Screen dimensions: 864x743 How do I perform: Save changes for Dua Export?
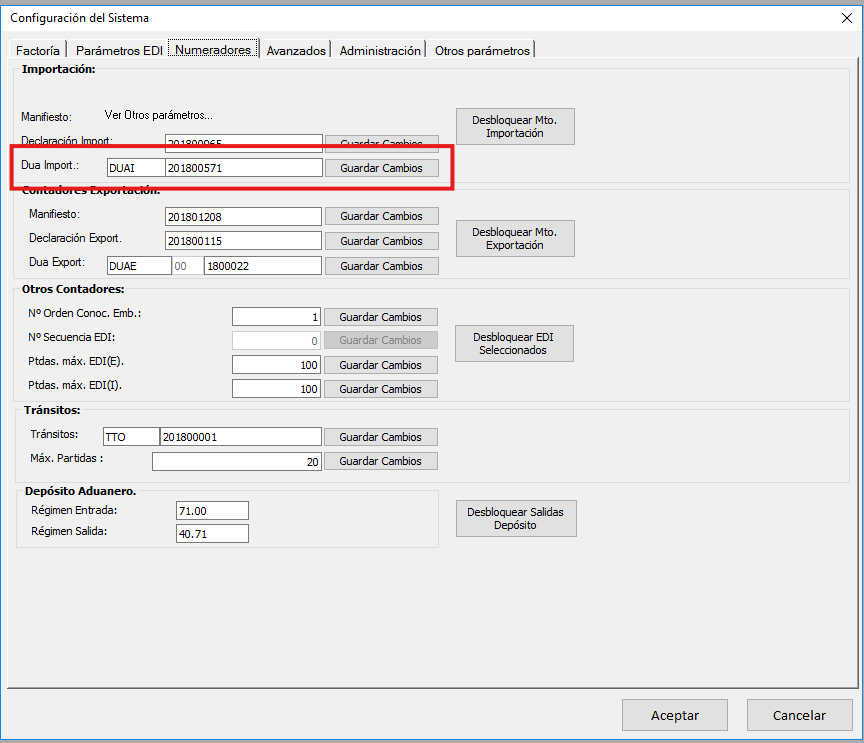point(381,266)
